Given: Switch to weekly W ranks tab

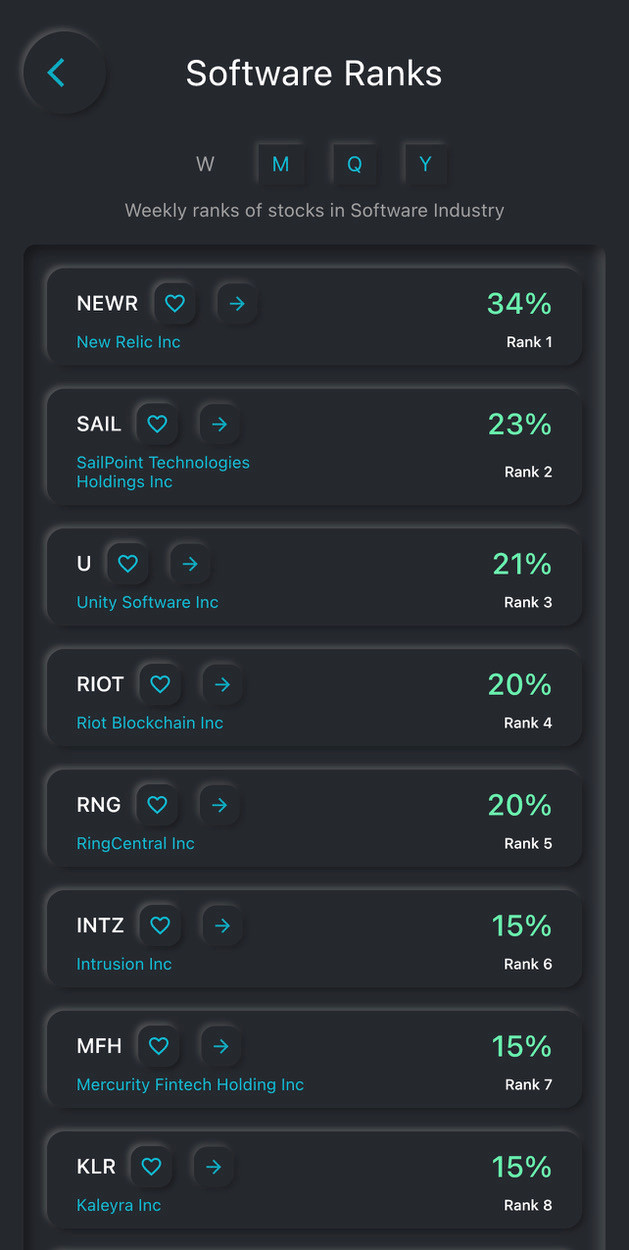Looking at the screenshot, I should coord(205,164).
